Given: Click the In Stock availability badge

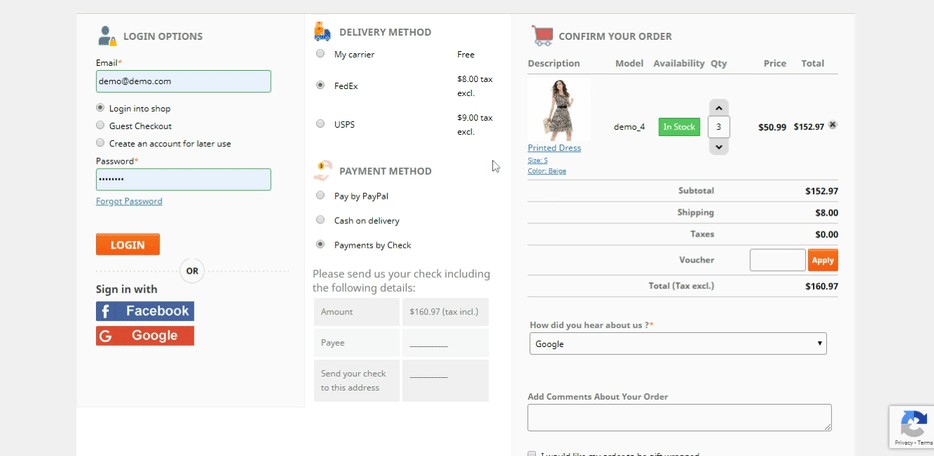Looking at the screenshot, I should click(x=679, y=127).
